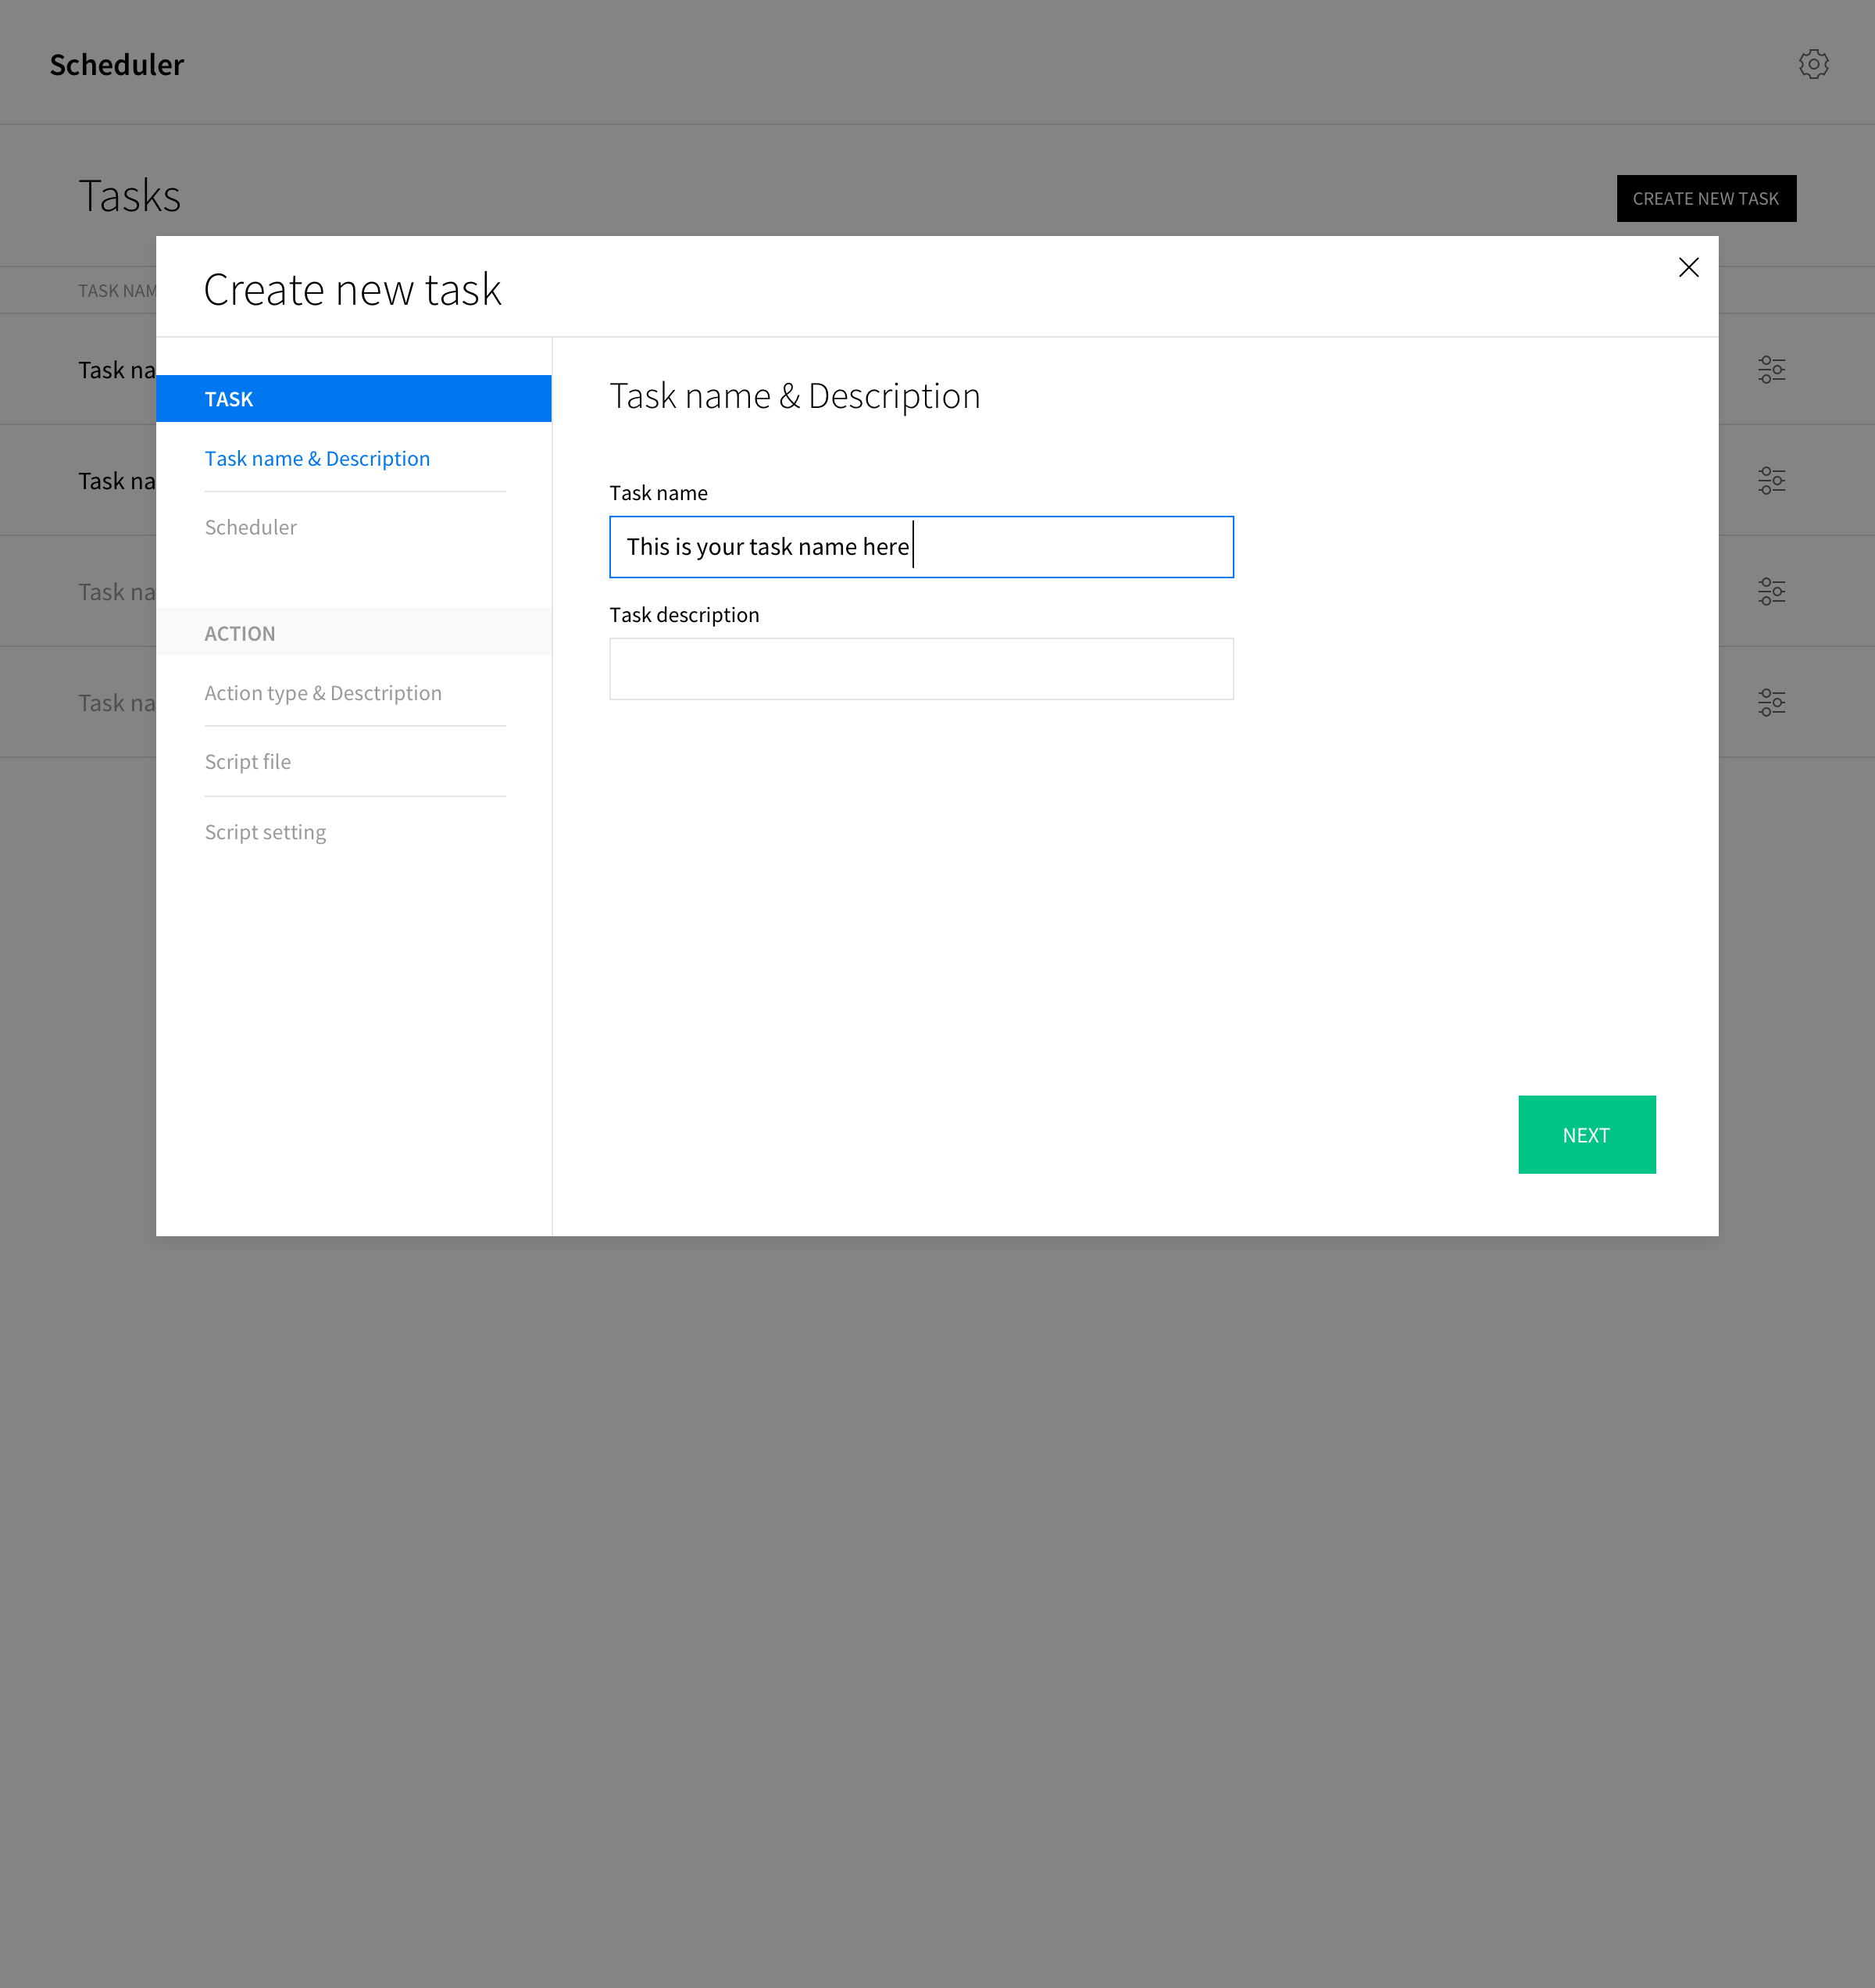Select the first task row name
This screenshot has width=1875, height=1988.
[x=116, y=370]
